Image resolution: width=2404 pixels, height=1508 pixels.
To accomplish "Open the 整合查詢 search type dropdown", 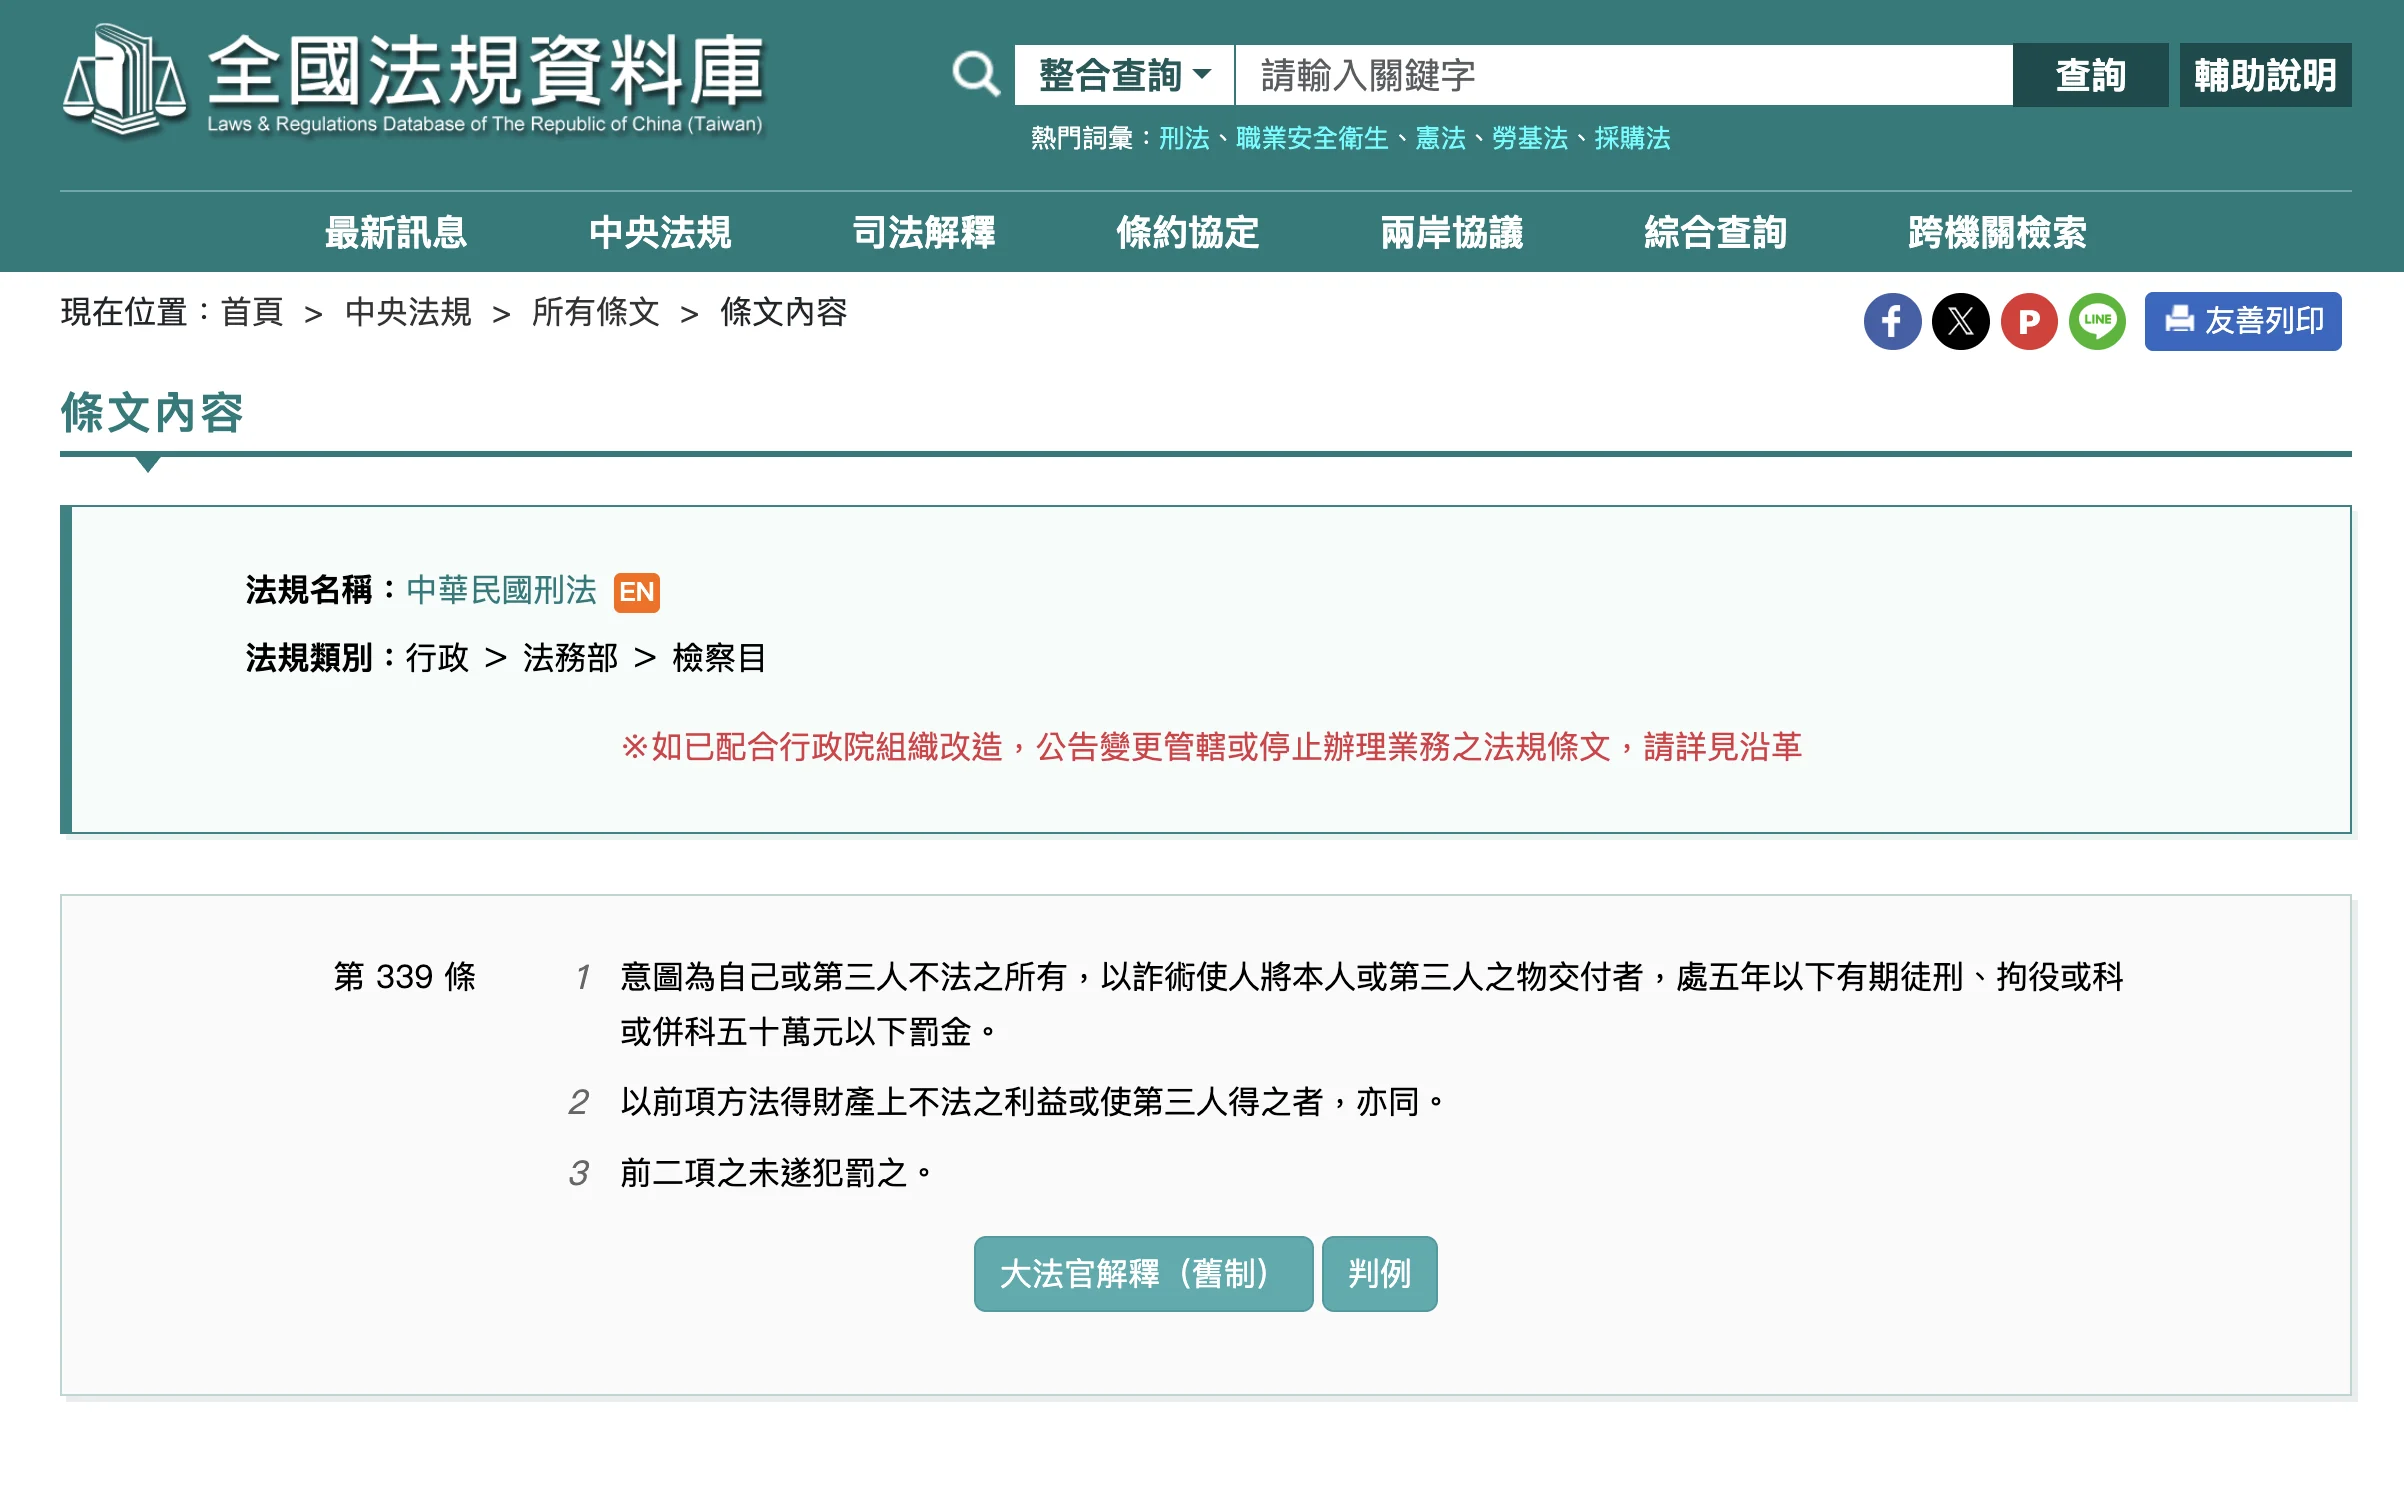I will pyautogui.click(x=1125, y=75).
